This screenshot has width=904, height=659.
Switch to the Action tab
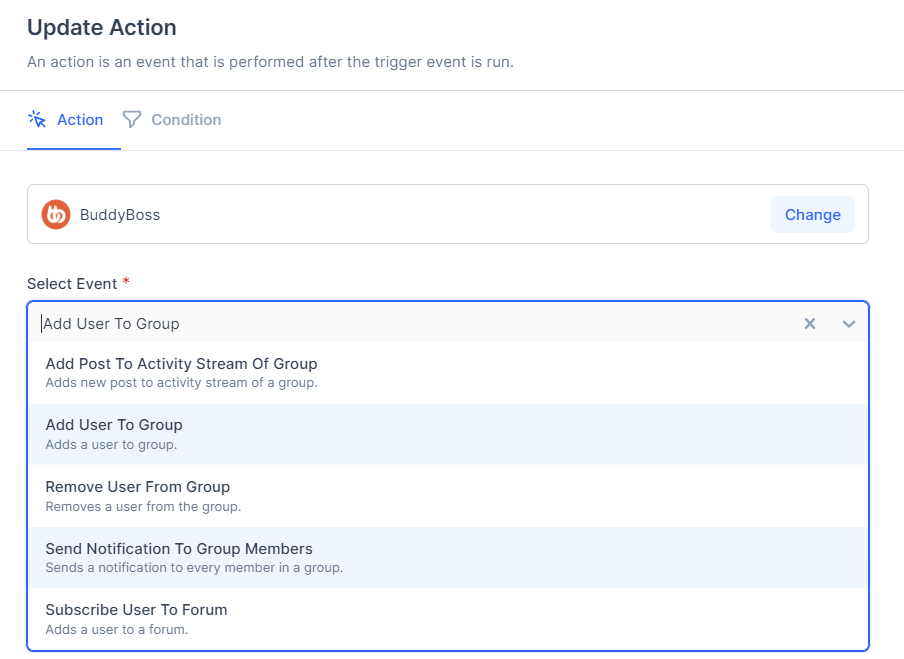pyautogui.click(x=79, y=120)
